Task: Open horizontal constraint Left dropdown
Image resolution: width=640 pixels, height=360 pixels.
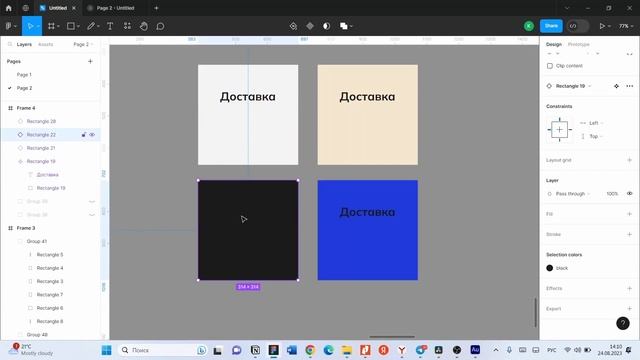Action: [x=596, y=123]
